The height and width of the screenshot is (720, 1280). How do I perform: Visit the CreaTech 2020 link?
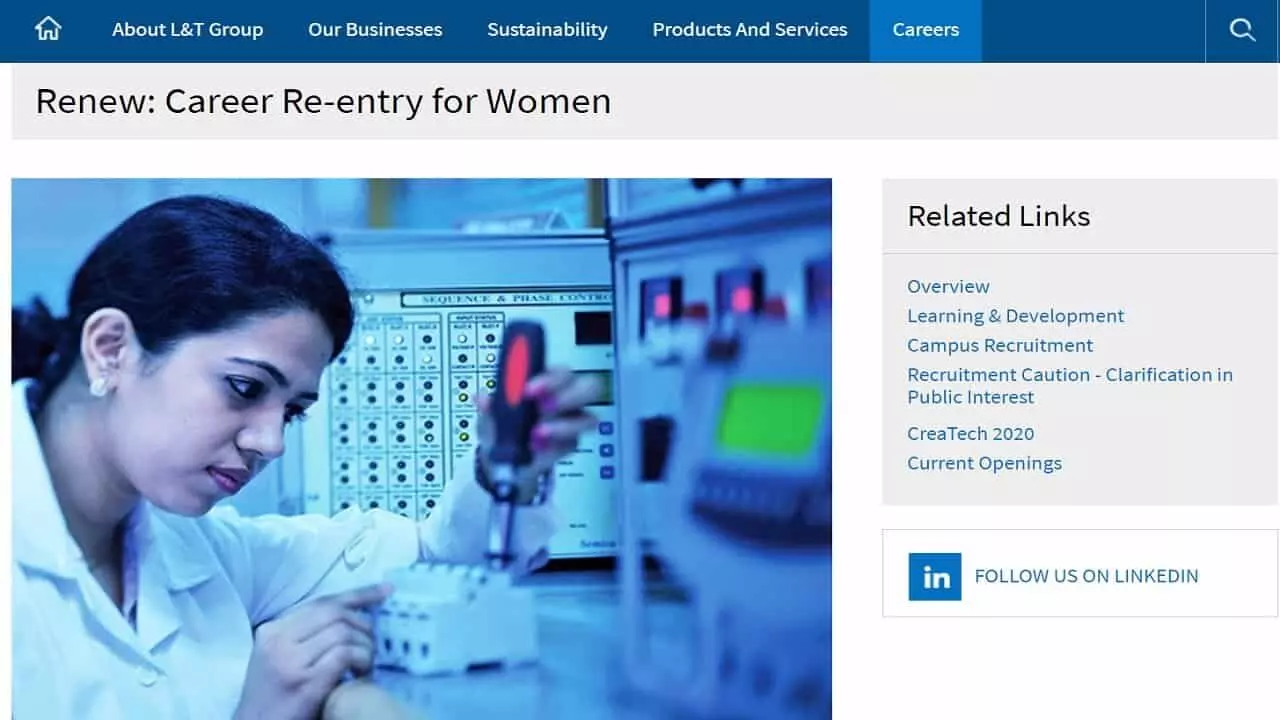tap(970, 434)
